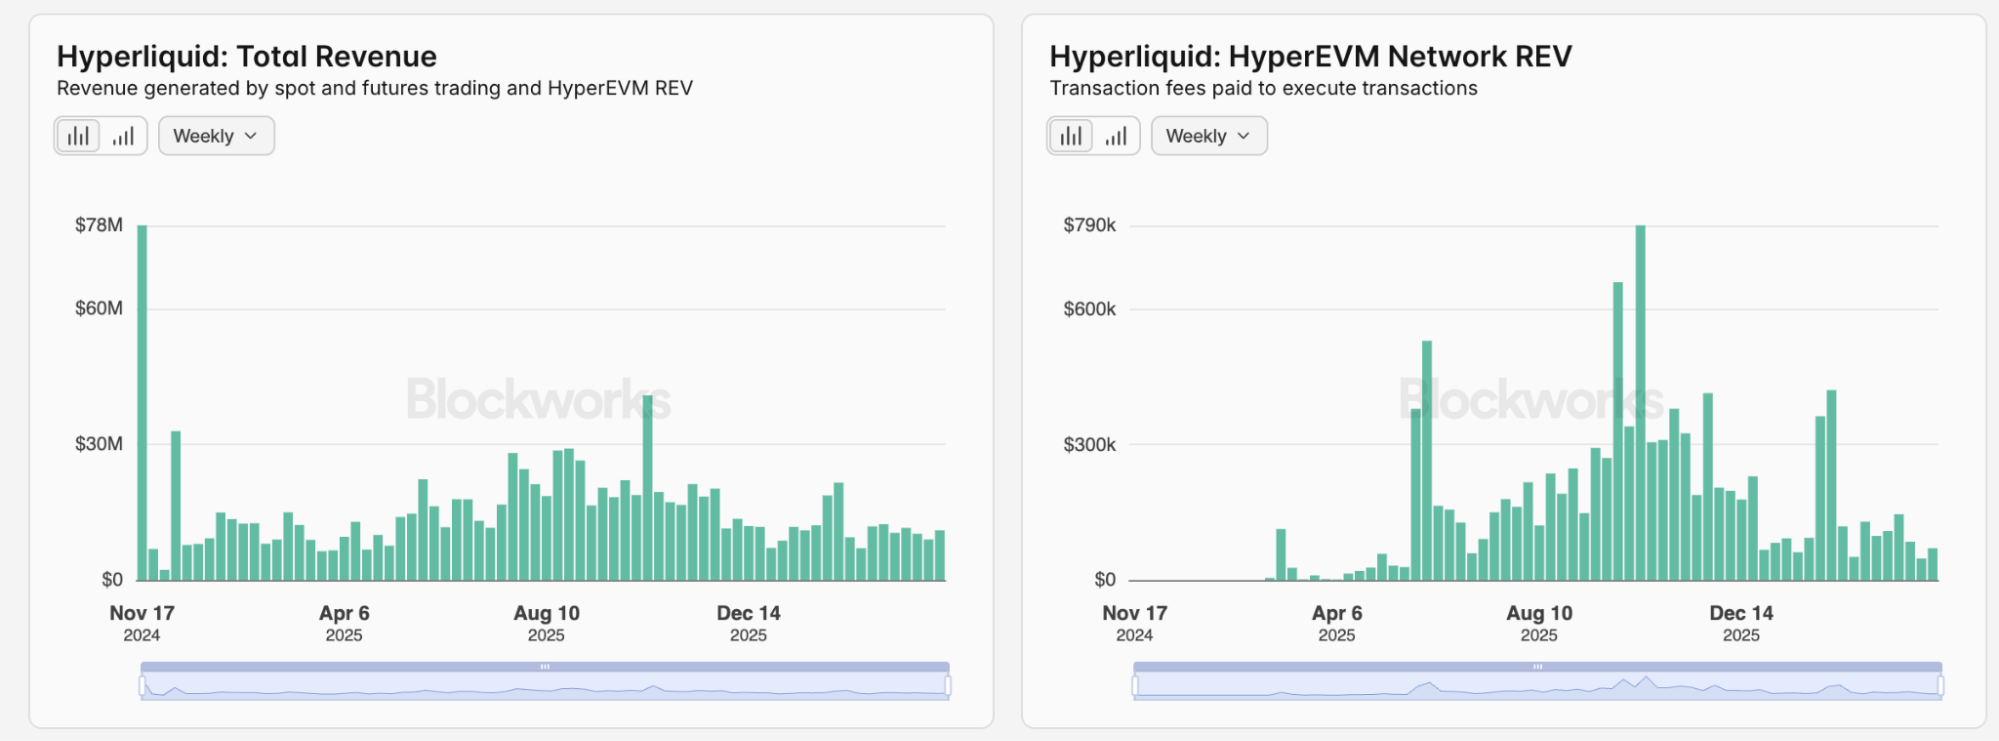Viewport: 1999px width, 741px height.
Task: Click the right handle of the HyperEVM range slider
Action: pyautogui.click(x=1941, y=685)
